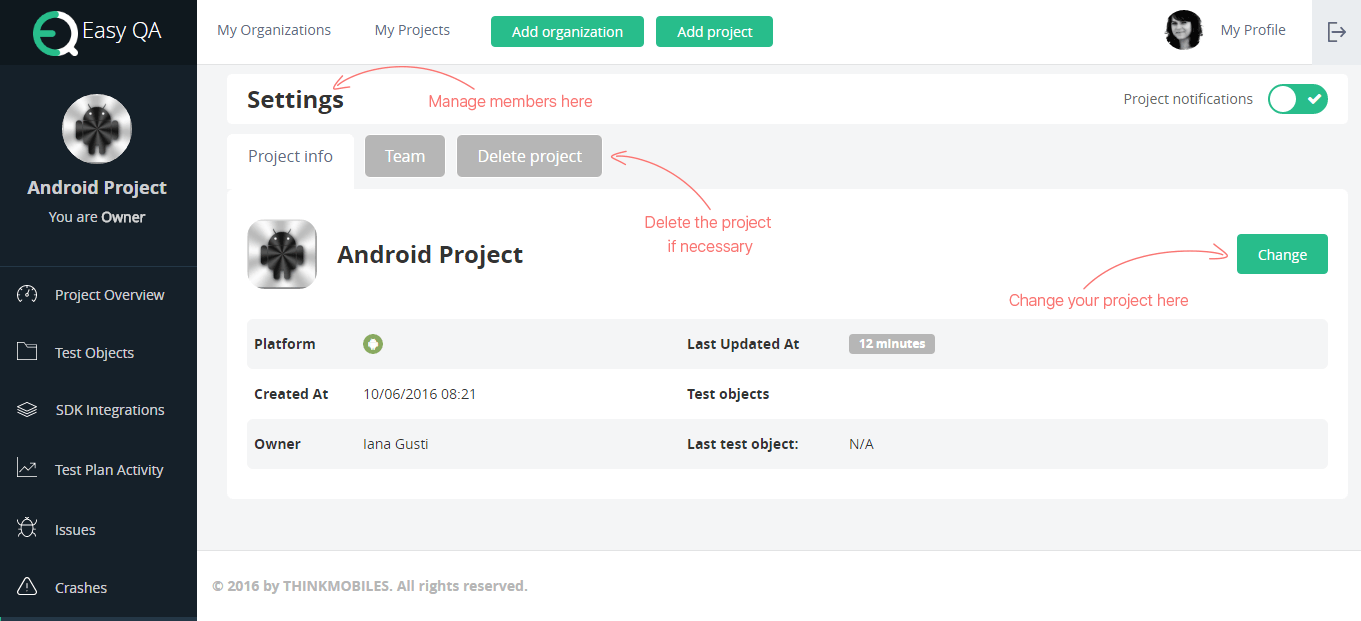
Task: Toggle Project notifications switch
Action: (x=1298, y=99)
